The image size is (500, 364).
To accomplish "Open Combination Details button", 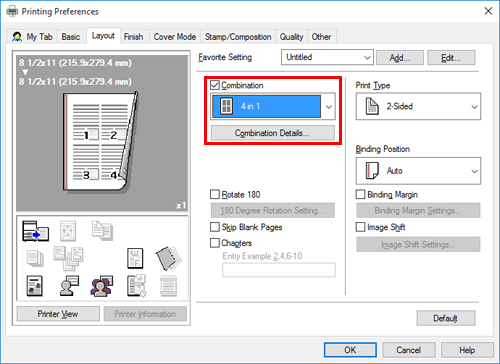I will coord(273,133).
